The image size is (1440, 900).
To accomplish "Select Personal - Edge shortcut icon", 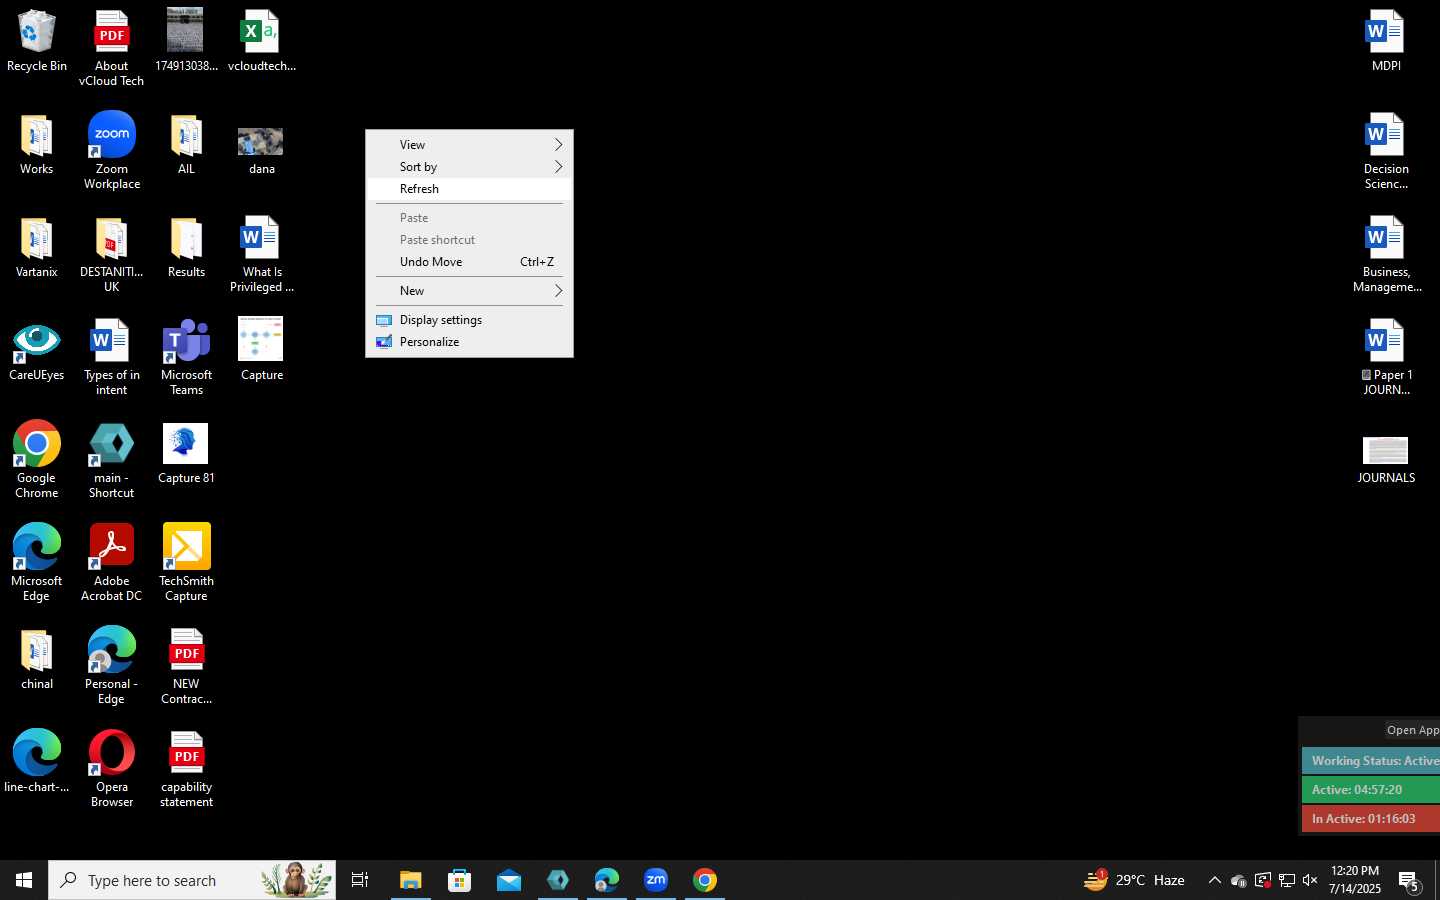I will coord(111,666).
